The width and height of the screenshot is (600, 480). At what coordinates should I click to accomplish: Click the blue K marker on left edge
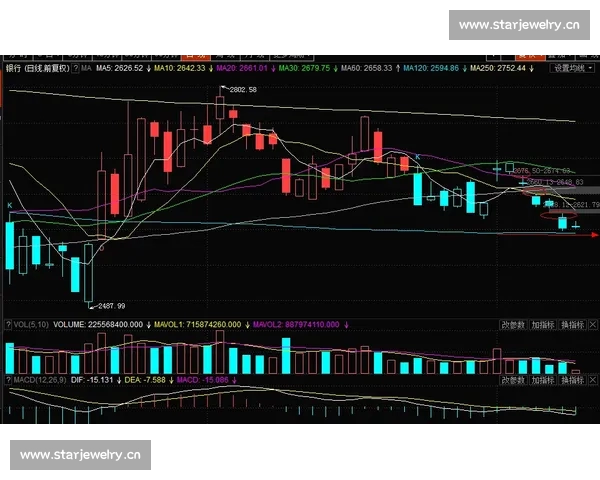[x=9, y=205]
